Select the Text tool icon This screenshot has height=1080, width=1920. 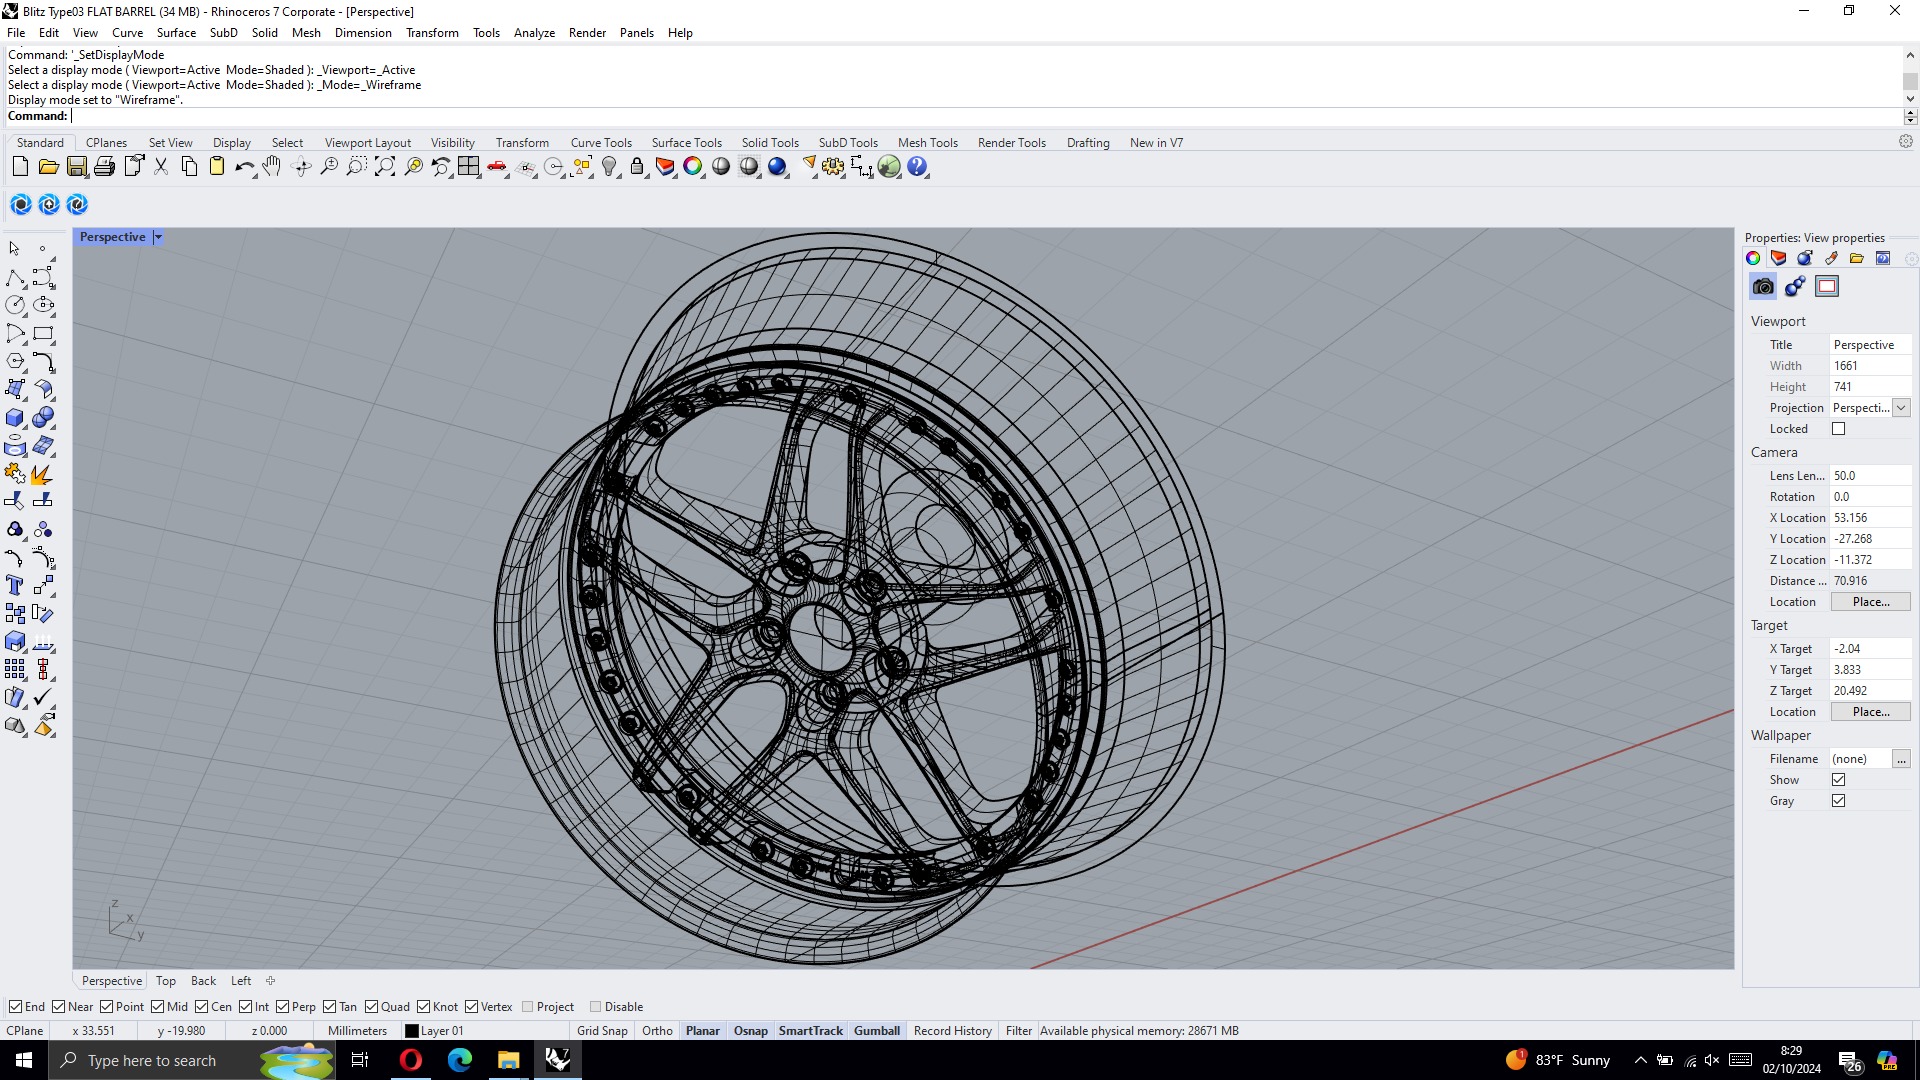(x=15, y=586)
